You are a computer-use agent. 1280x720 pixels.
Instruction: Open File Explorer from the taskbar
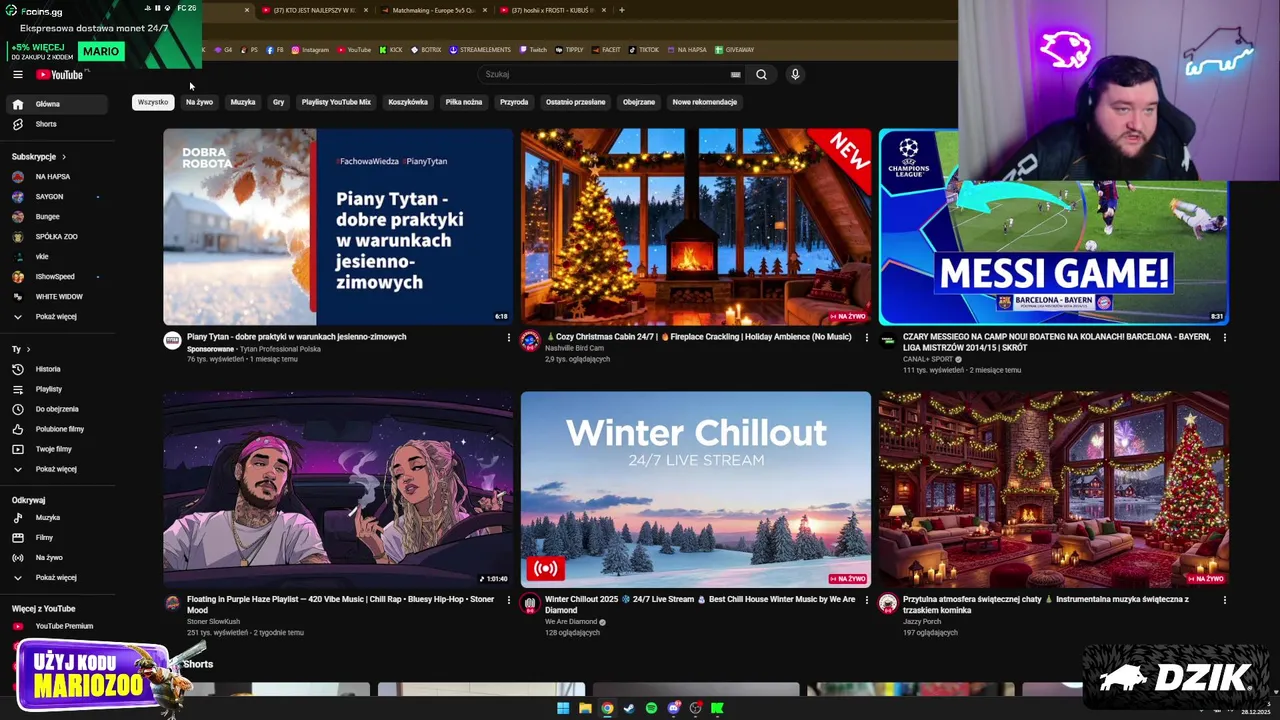pos(585,708)
